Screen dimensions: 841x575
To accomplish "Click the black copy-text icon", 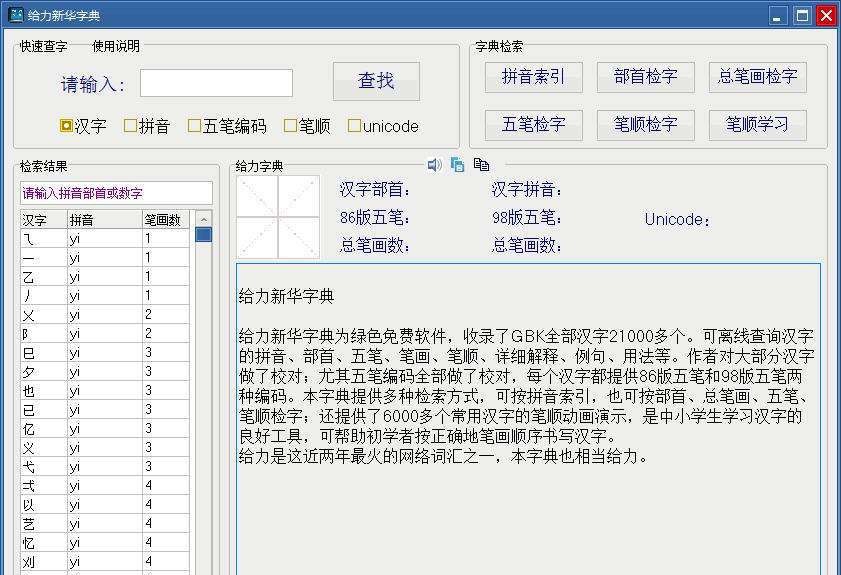I will pos(481,165).
